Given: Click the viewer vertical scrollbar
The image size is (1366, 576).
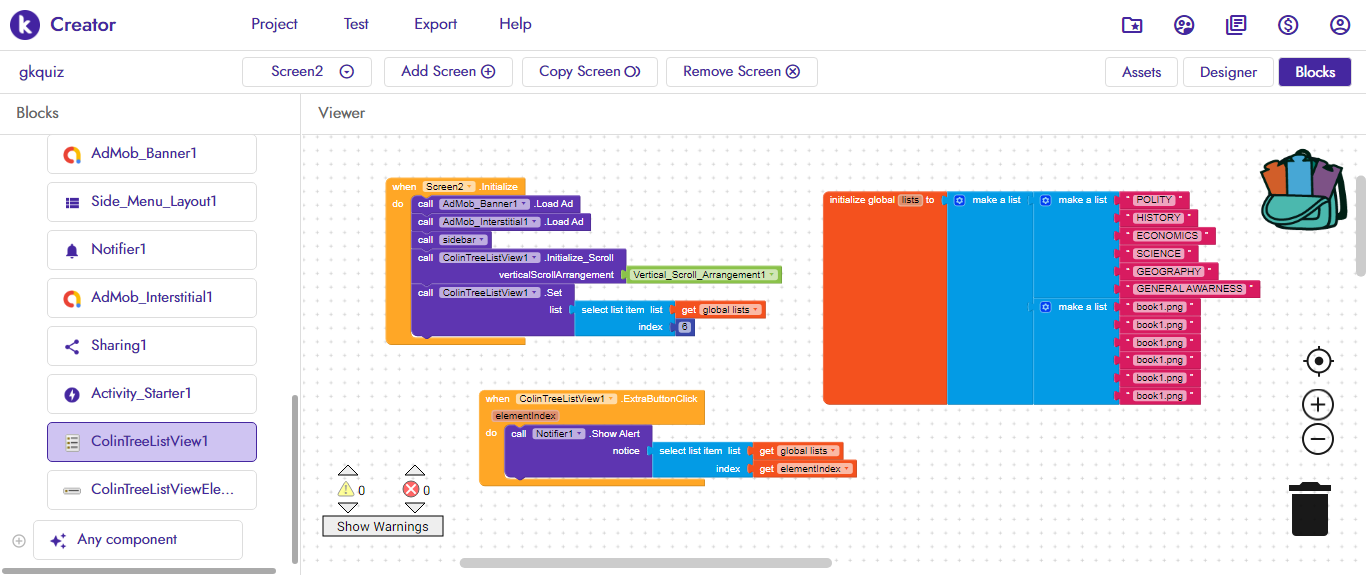Looking at the screenshot, I should [x=1360, y=225].
